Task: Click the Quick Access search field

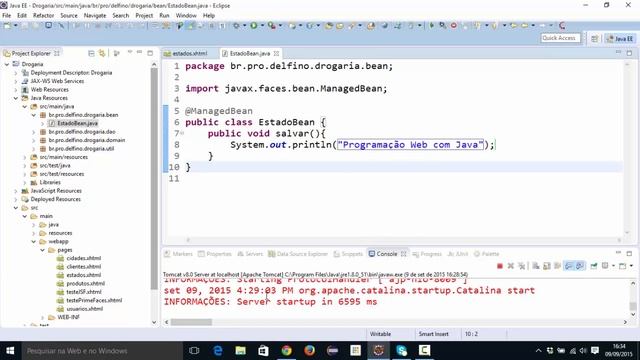Action: click(x=560, y=38)
